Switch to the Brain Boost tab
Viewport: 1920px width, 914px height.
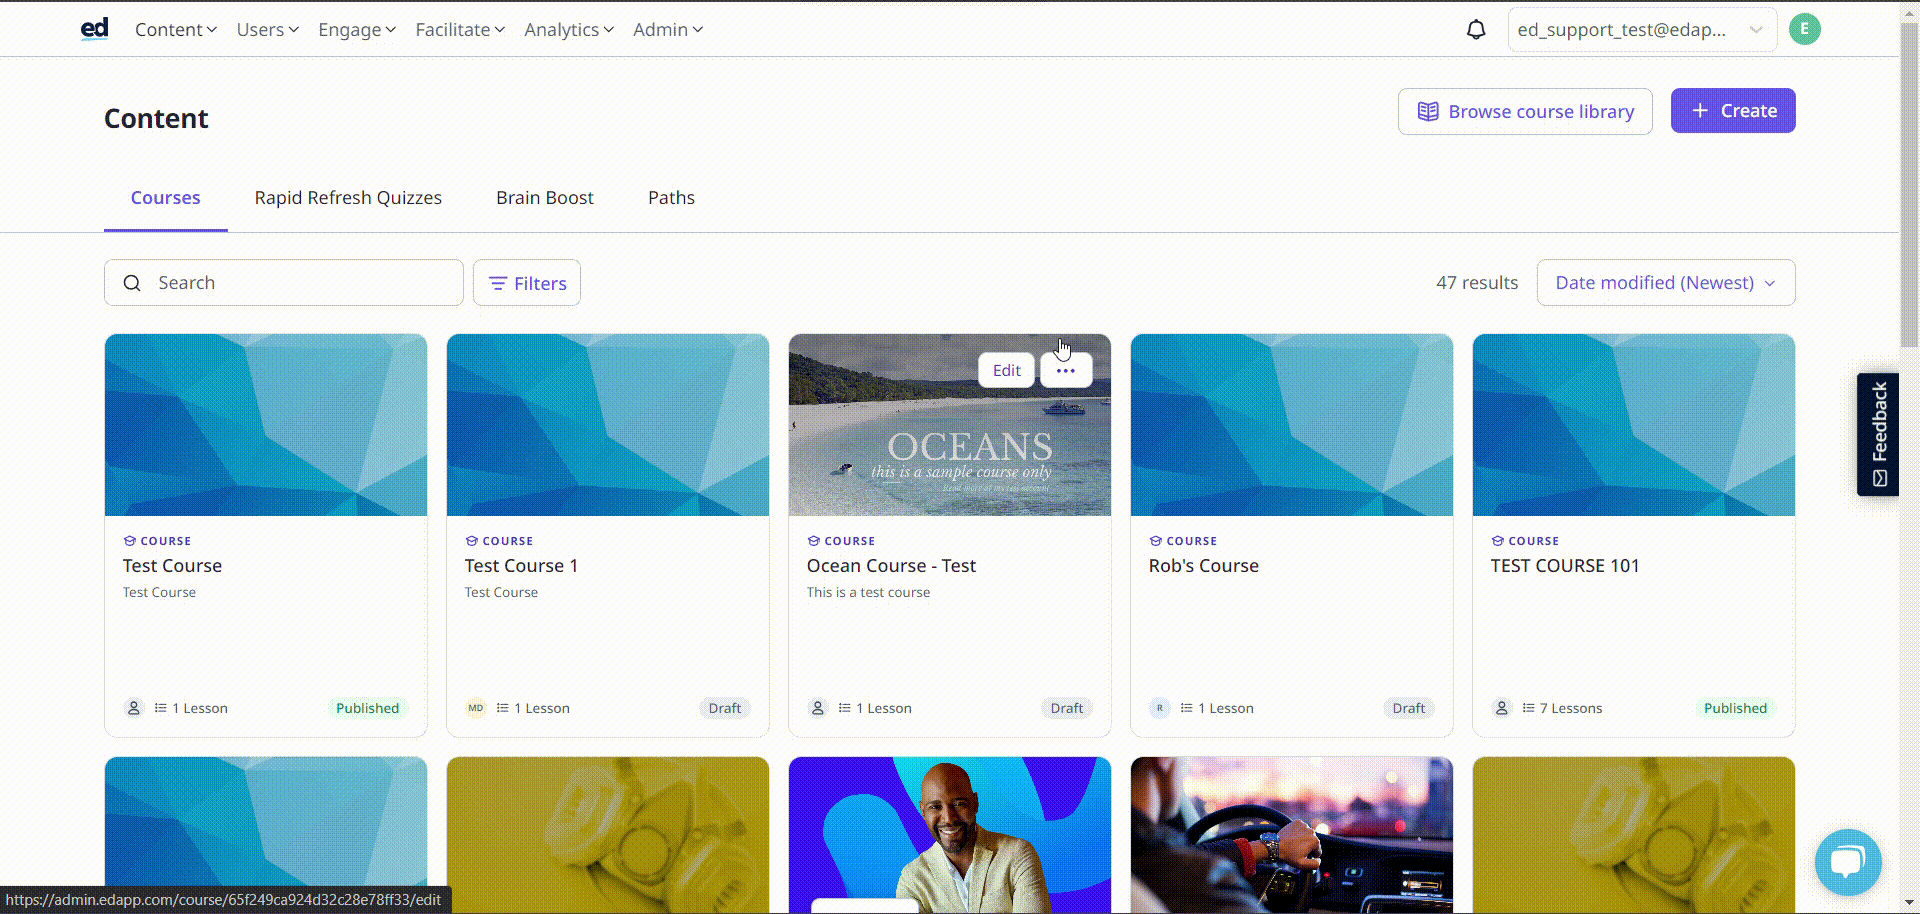(544, 198)
